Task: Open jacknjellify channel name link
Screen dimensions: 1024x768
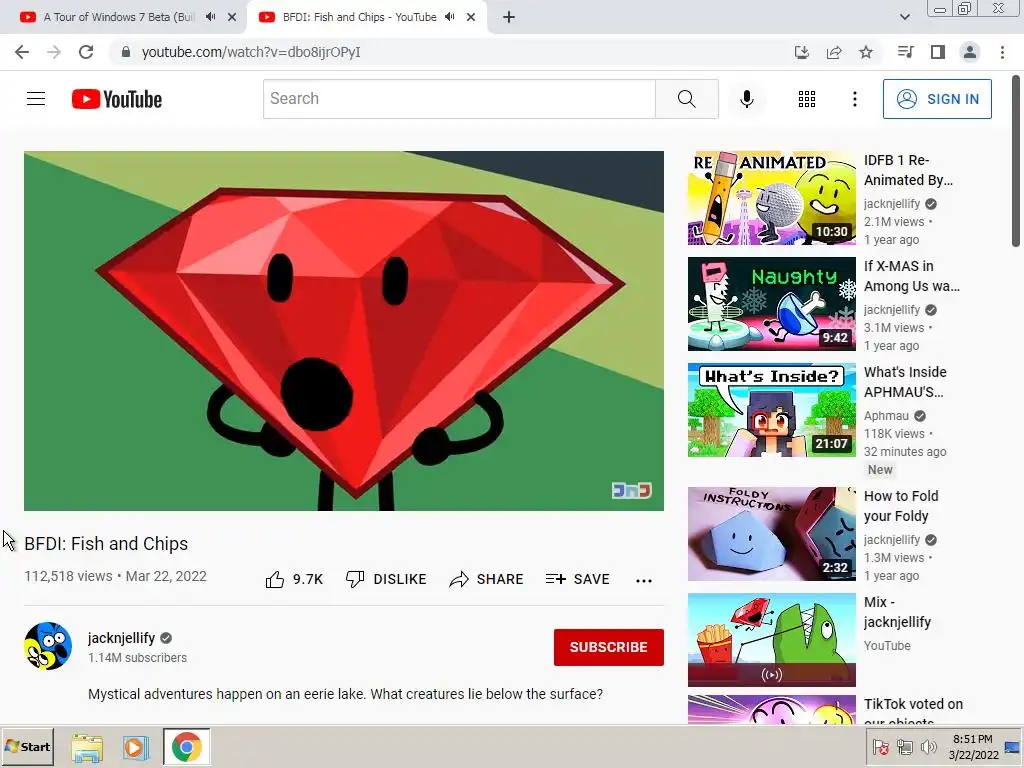Action: (x=121, y=638)
